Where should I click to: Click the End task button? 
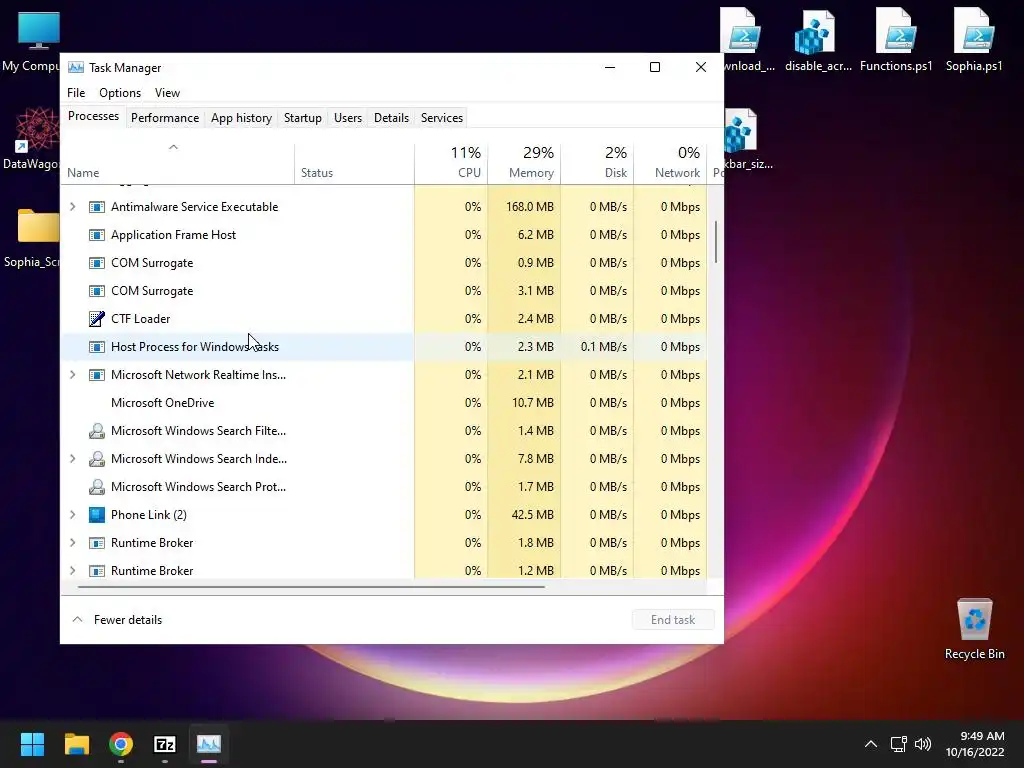pos(673,620)
